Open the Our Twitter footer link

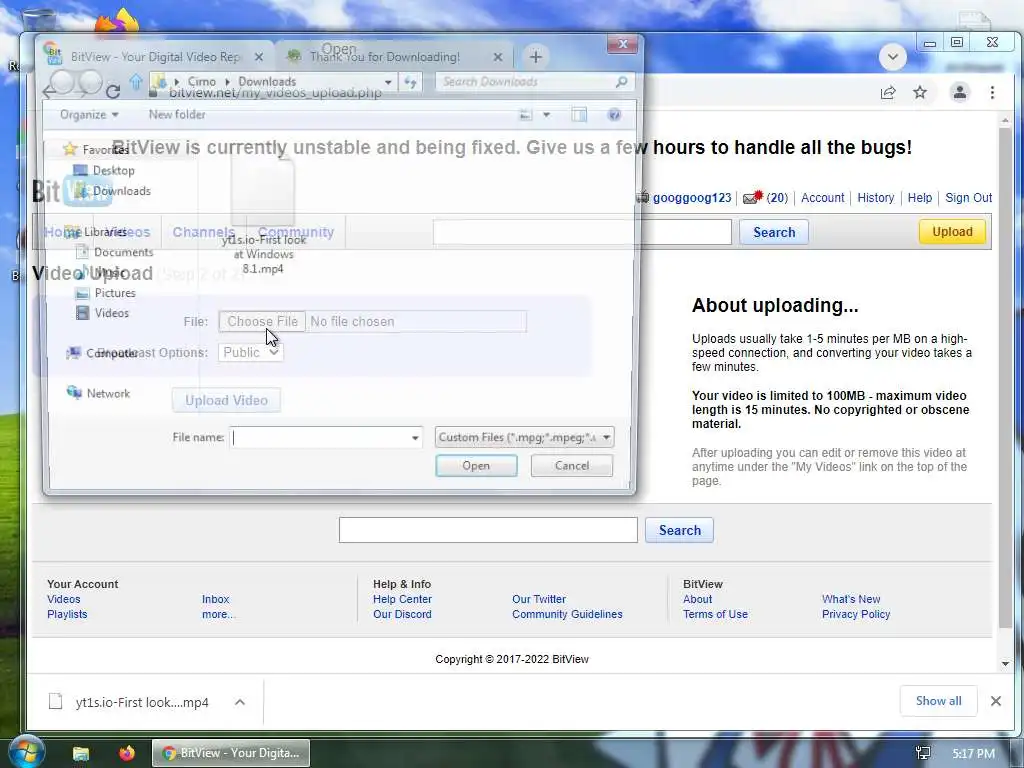pyautogui.click(x=539, y=599)
